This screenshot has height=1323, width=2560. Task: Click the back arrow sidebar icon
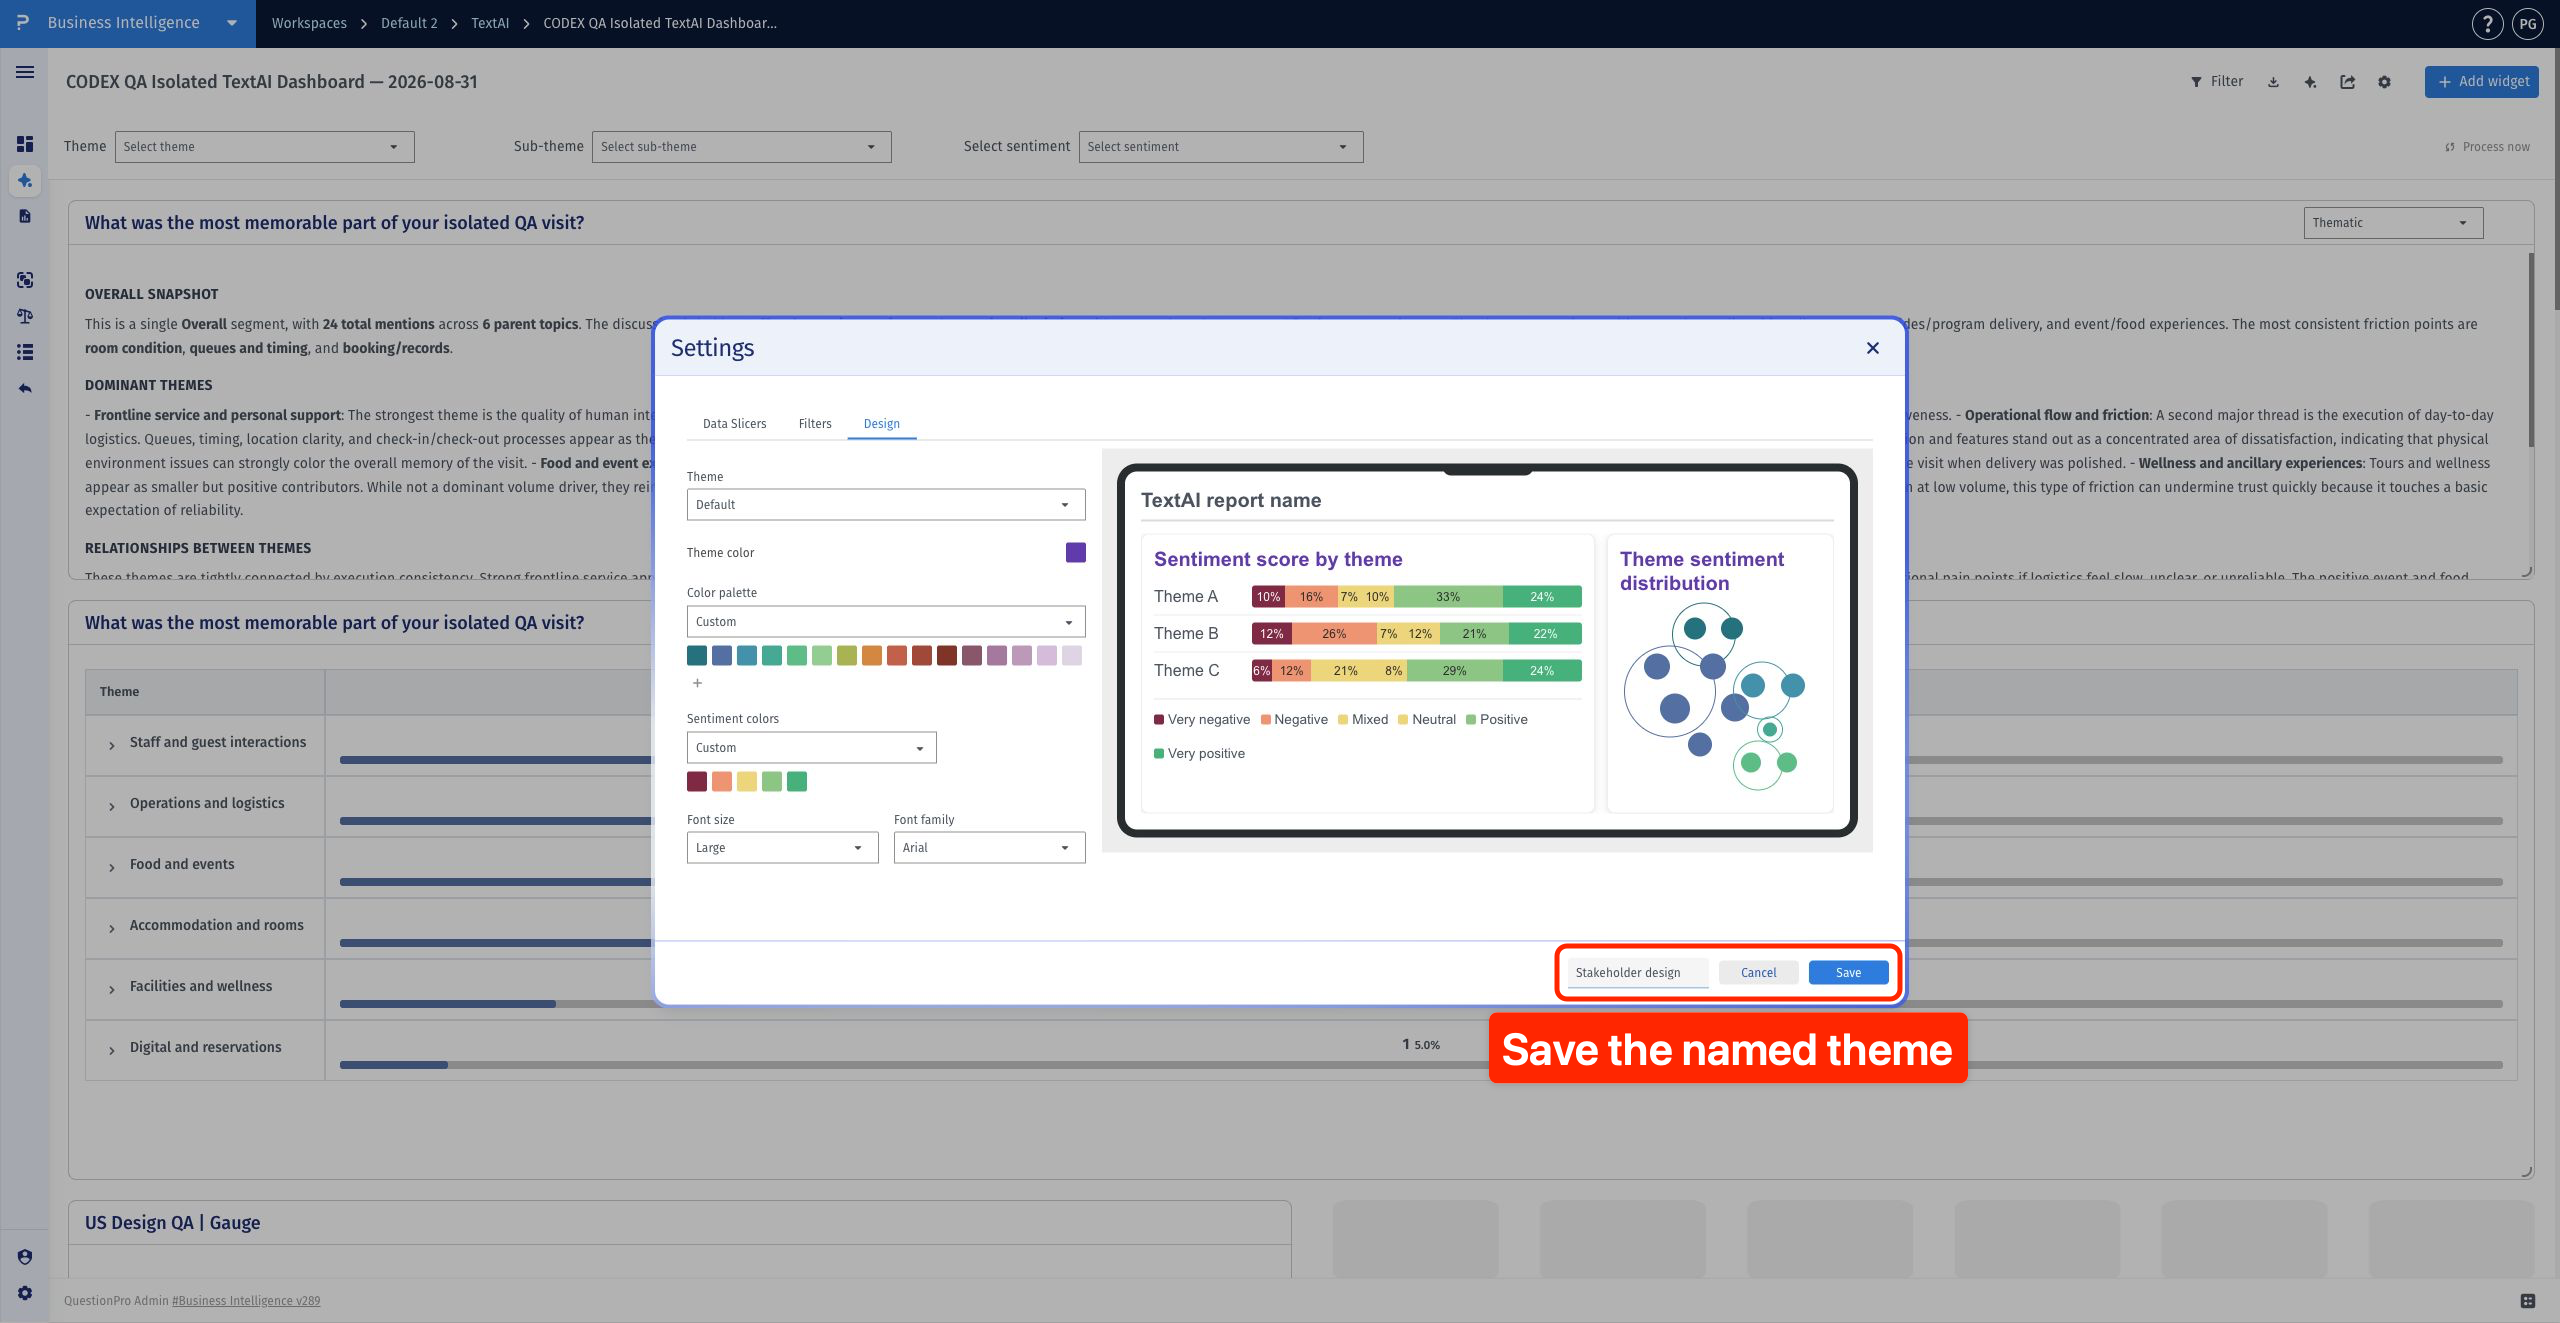(25, 388)
